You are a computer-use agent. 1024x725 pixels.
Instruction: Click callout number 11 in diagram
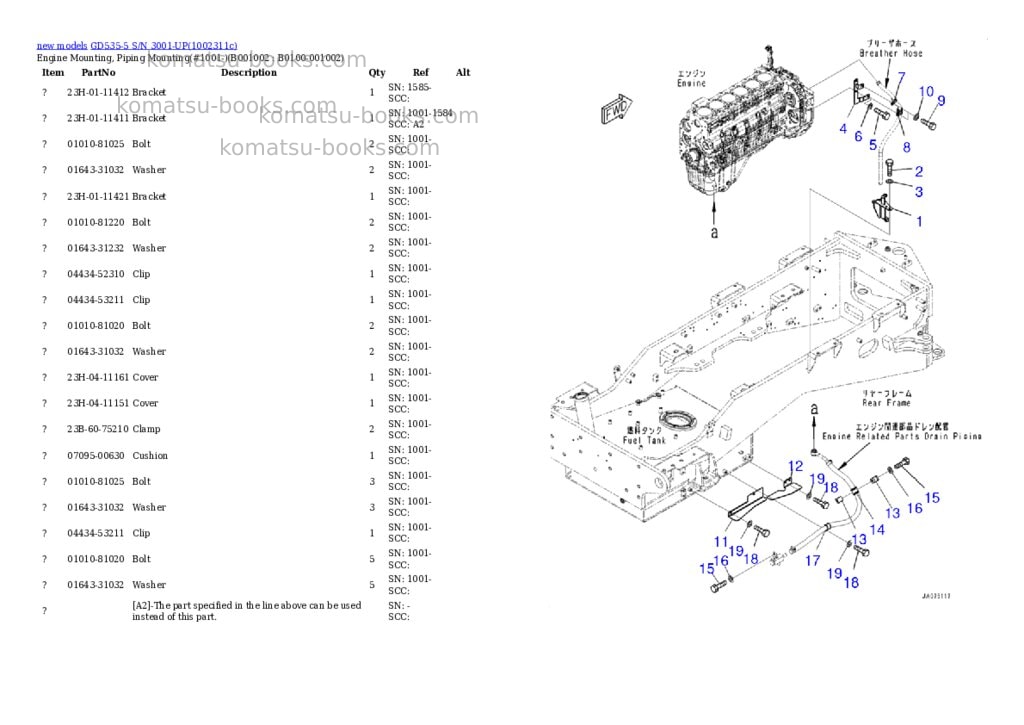click(x=721, y=541)
